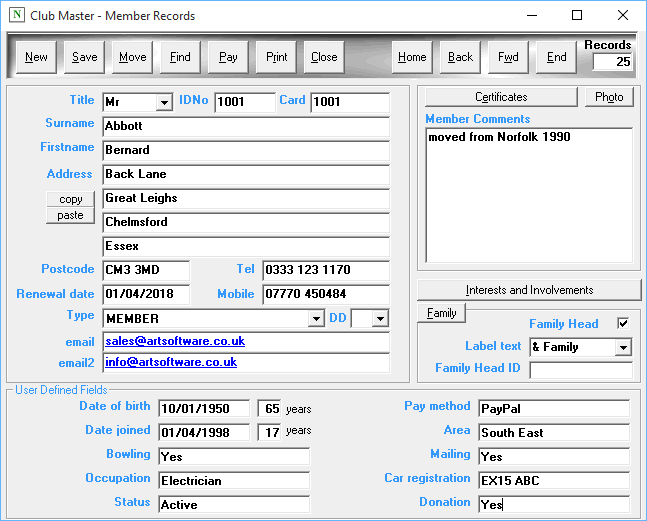Screen dimensions: 647x521
Task: Click the Pay button
Action: click(228, 57)
